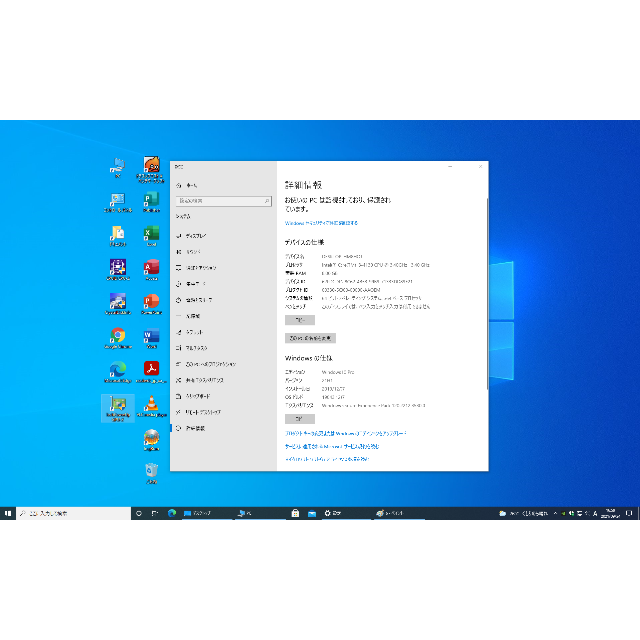Select the Publisher desktop icon
This screenshot has width=640, height=640.
(x=151, y=202)
